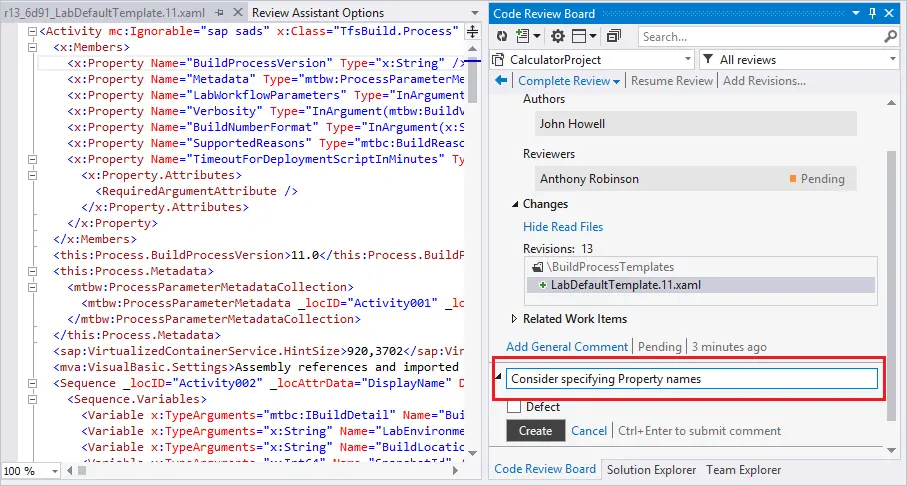Select LabDefaultTemplate.11.xaml in revisions list
This screenshot has height=486, width=907.
(626, 285)
